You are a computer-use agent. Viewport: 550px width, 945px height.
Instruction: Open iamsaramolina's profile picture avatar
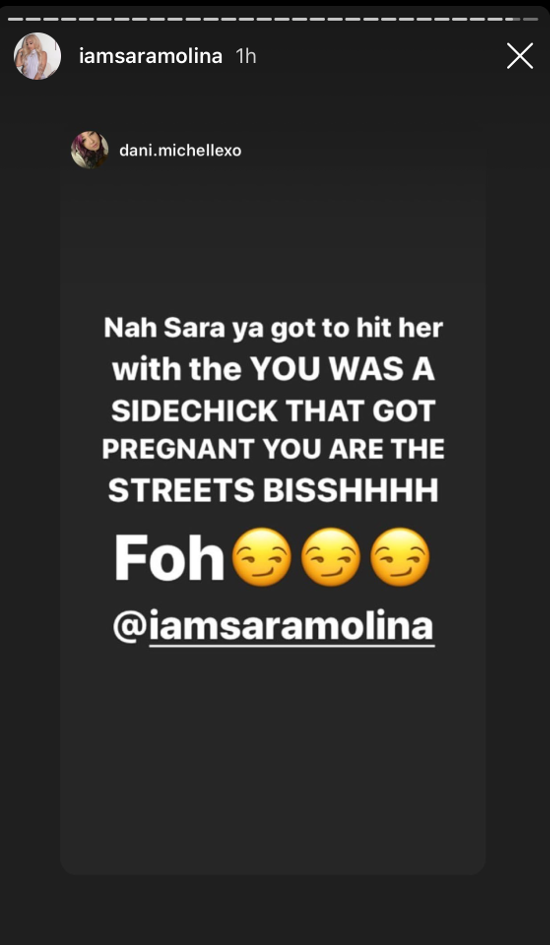tap(37, 56)
